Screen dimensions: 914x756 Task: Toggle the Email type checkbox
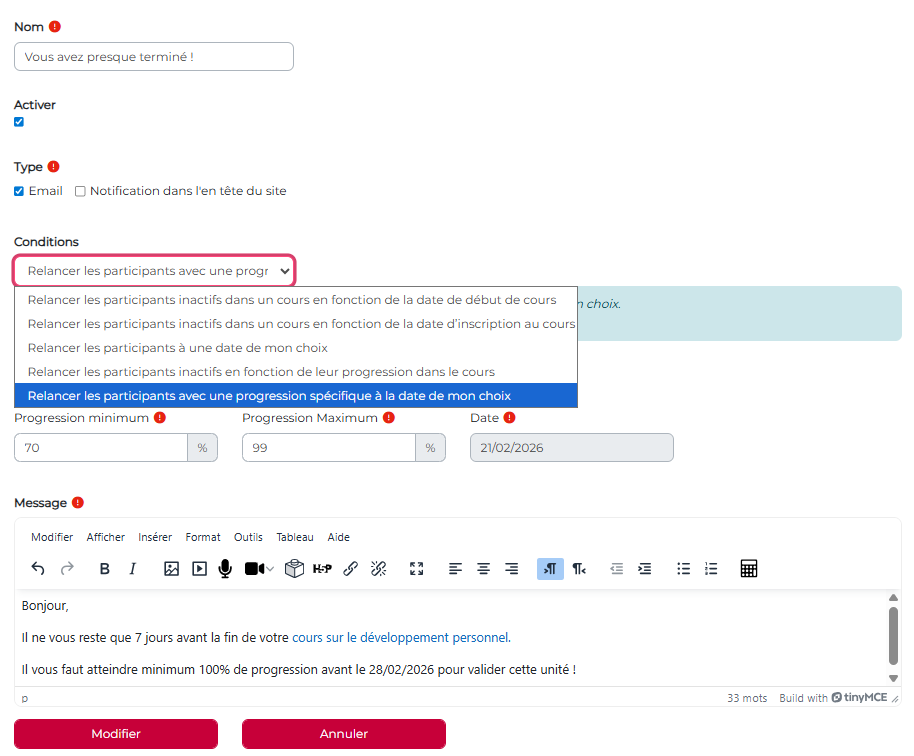point(19,191)
